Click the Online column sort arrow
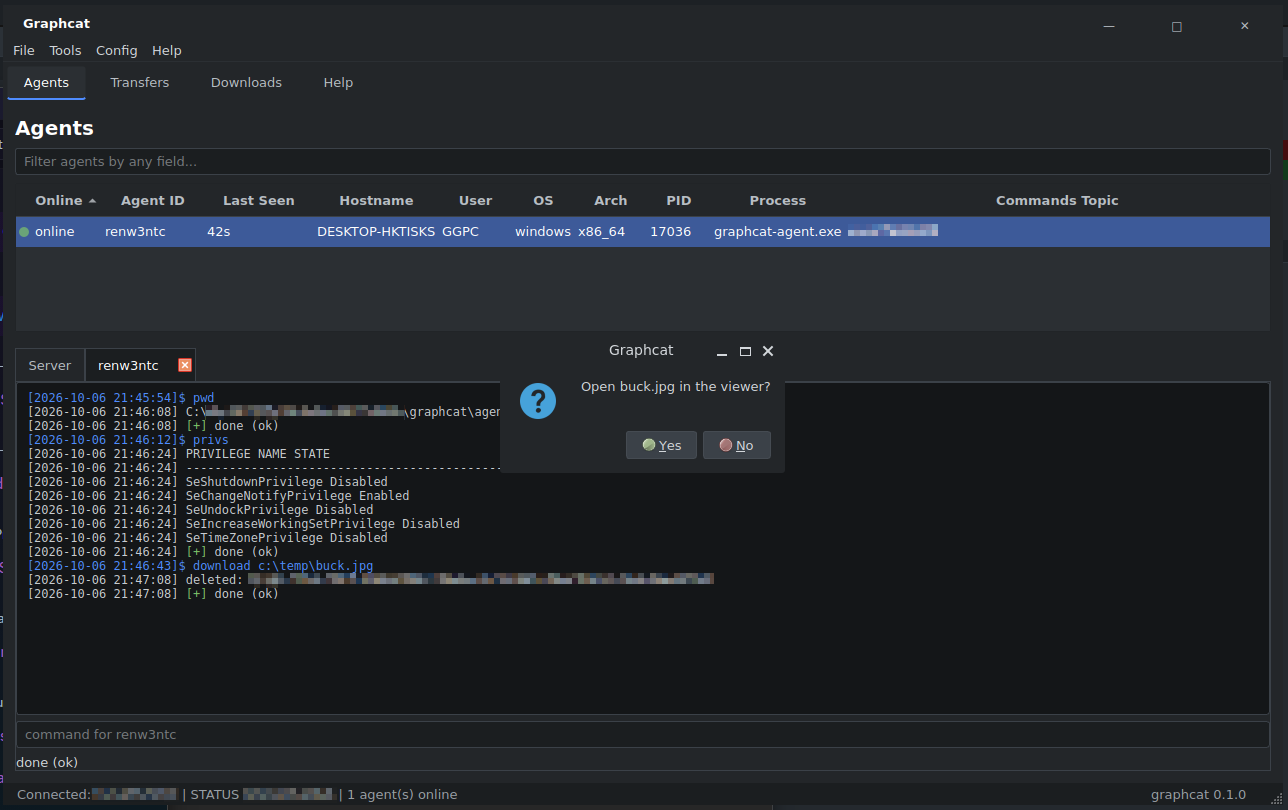 (93, 201)
